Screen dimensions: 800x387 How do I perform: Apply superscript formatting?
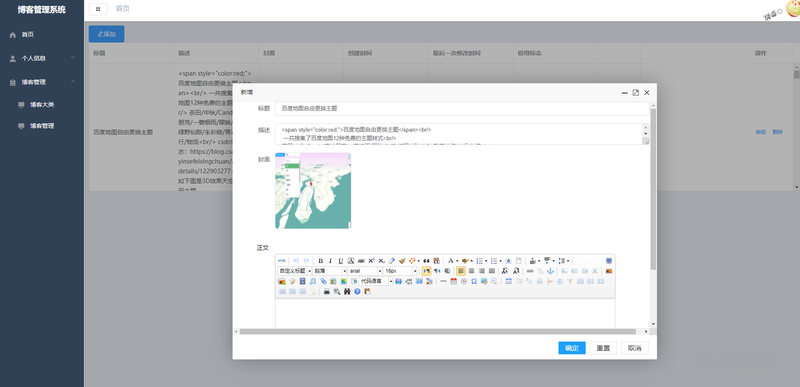click(371, 261)
